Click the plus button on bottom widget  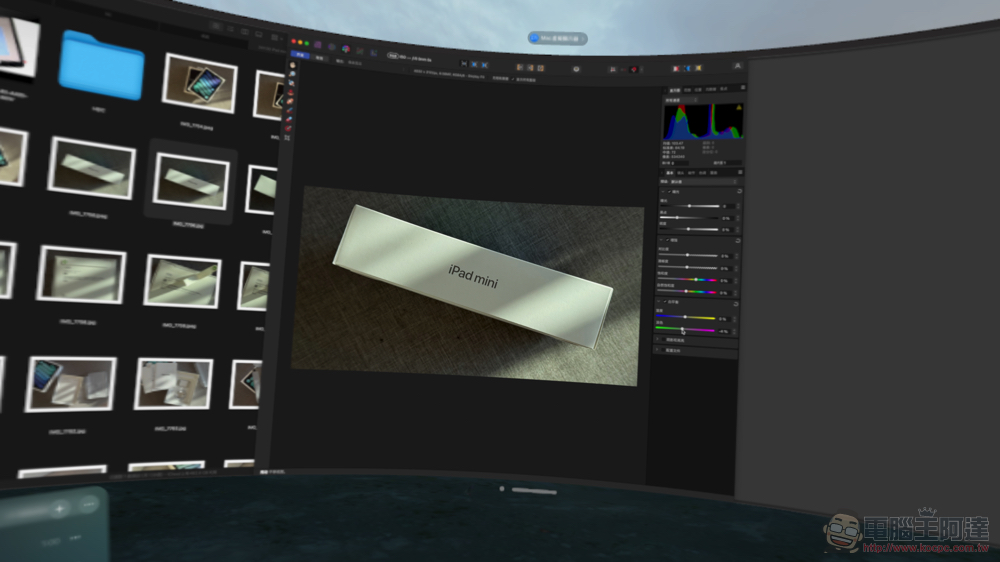tap(59, 508)
